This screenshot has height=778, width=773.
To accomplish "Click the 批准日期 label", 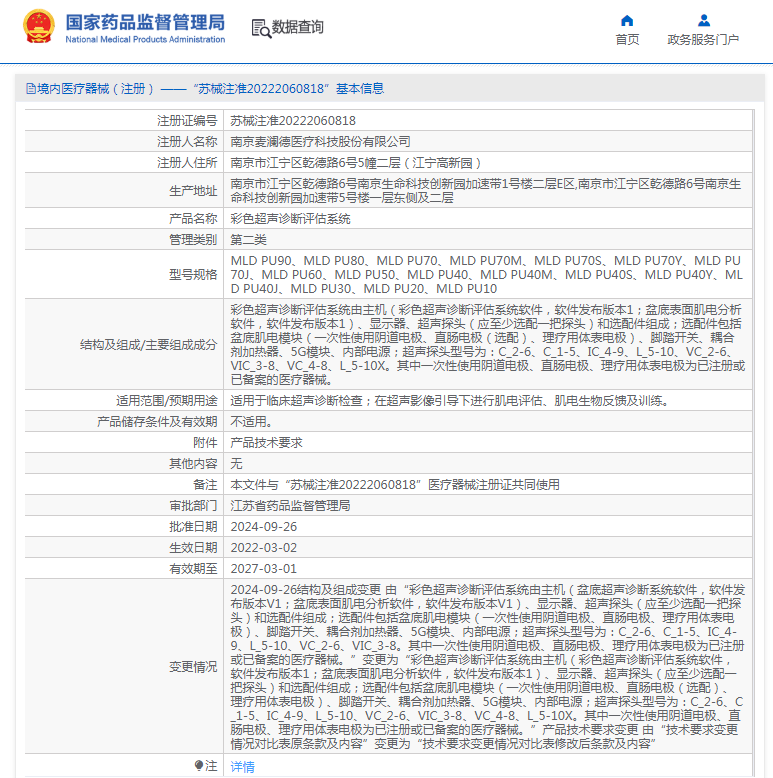I will click(193, 526).
